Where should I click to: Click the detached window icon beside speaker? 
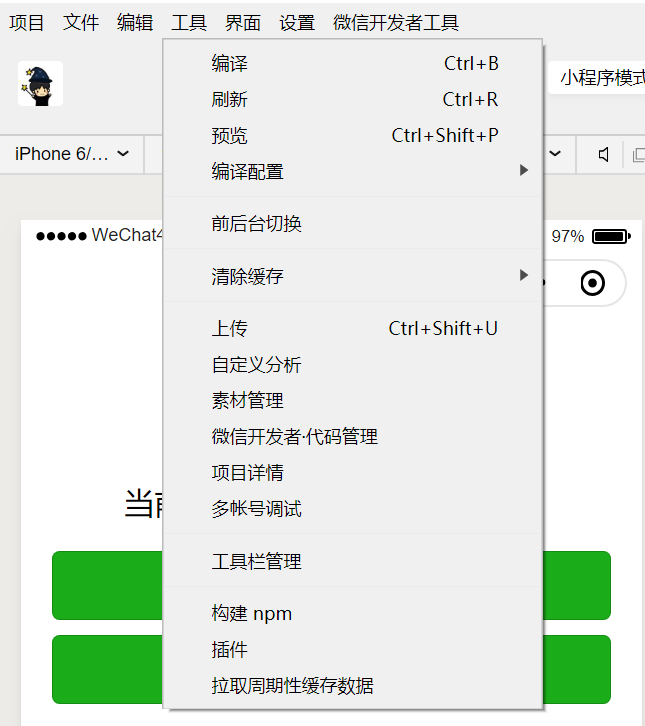[x=639, y=155]
